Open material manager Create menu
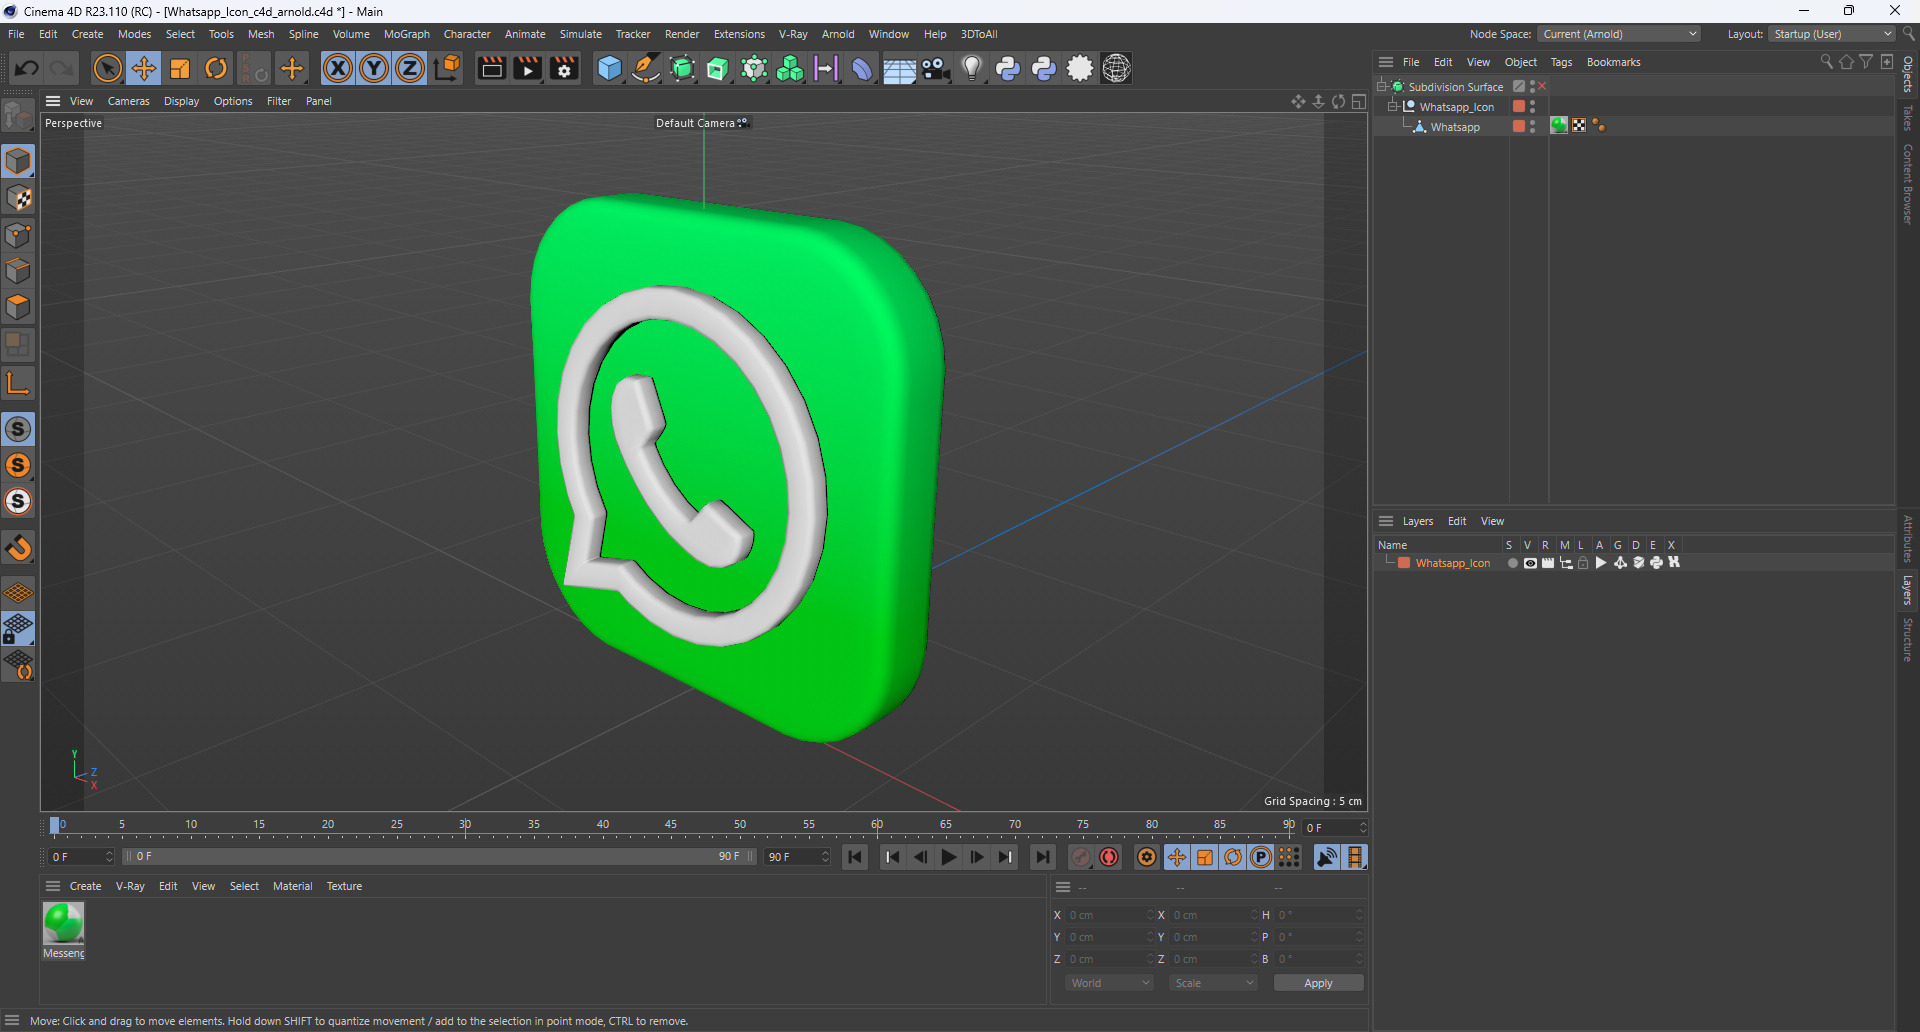1920x1032 pixels. (x=85, y=886)
